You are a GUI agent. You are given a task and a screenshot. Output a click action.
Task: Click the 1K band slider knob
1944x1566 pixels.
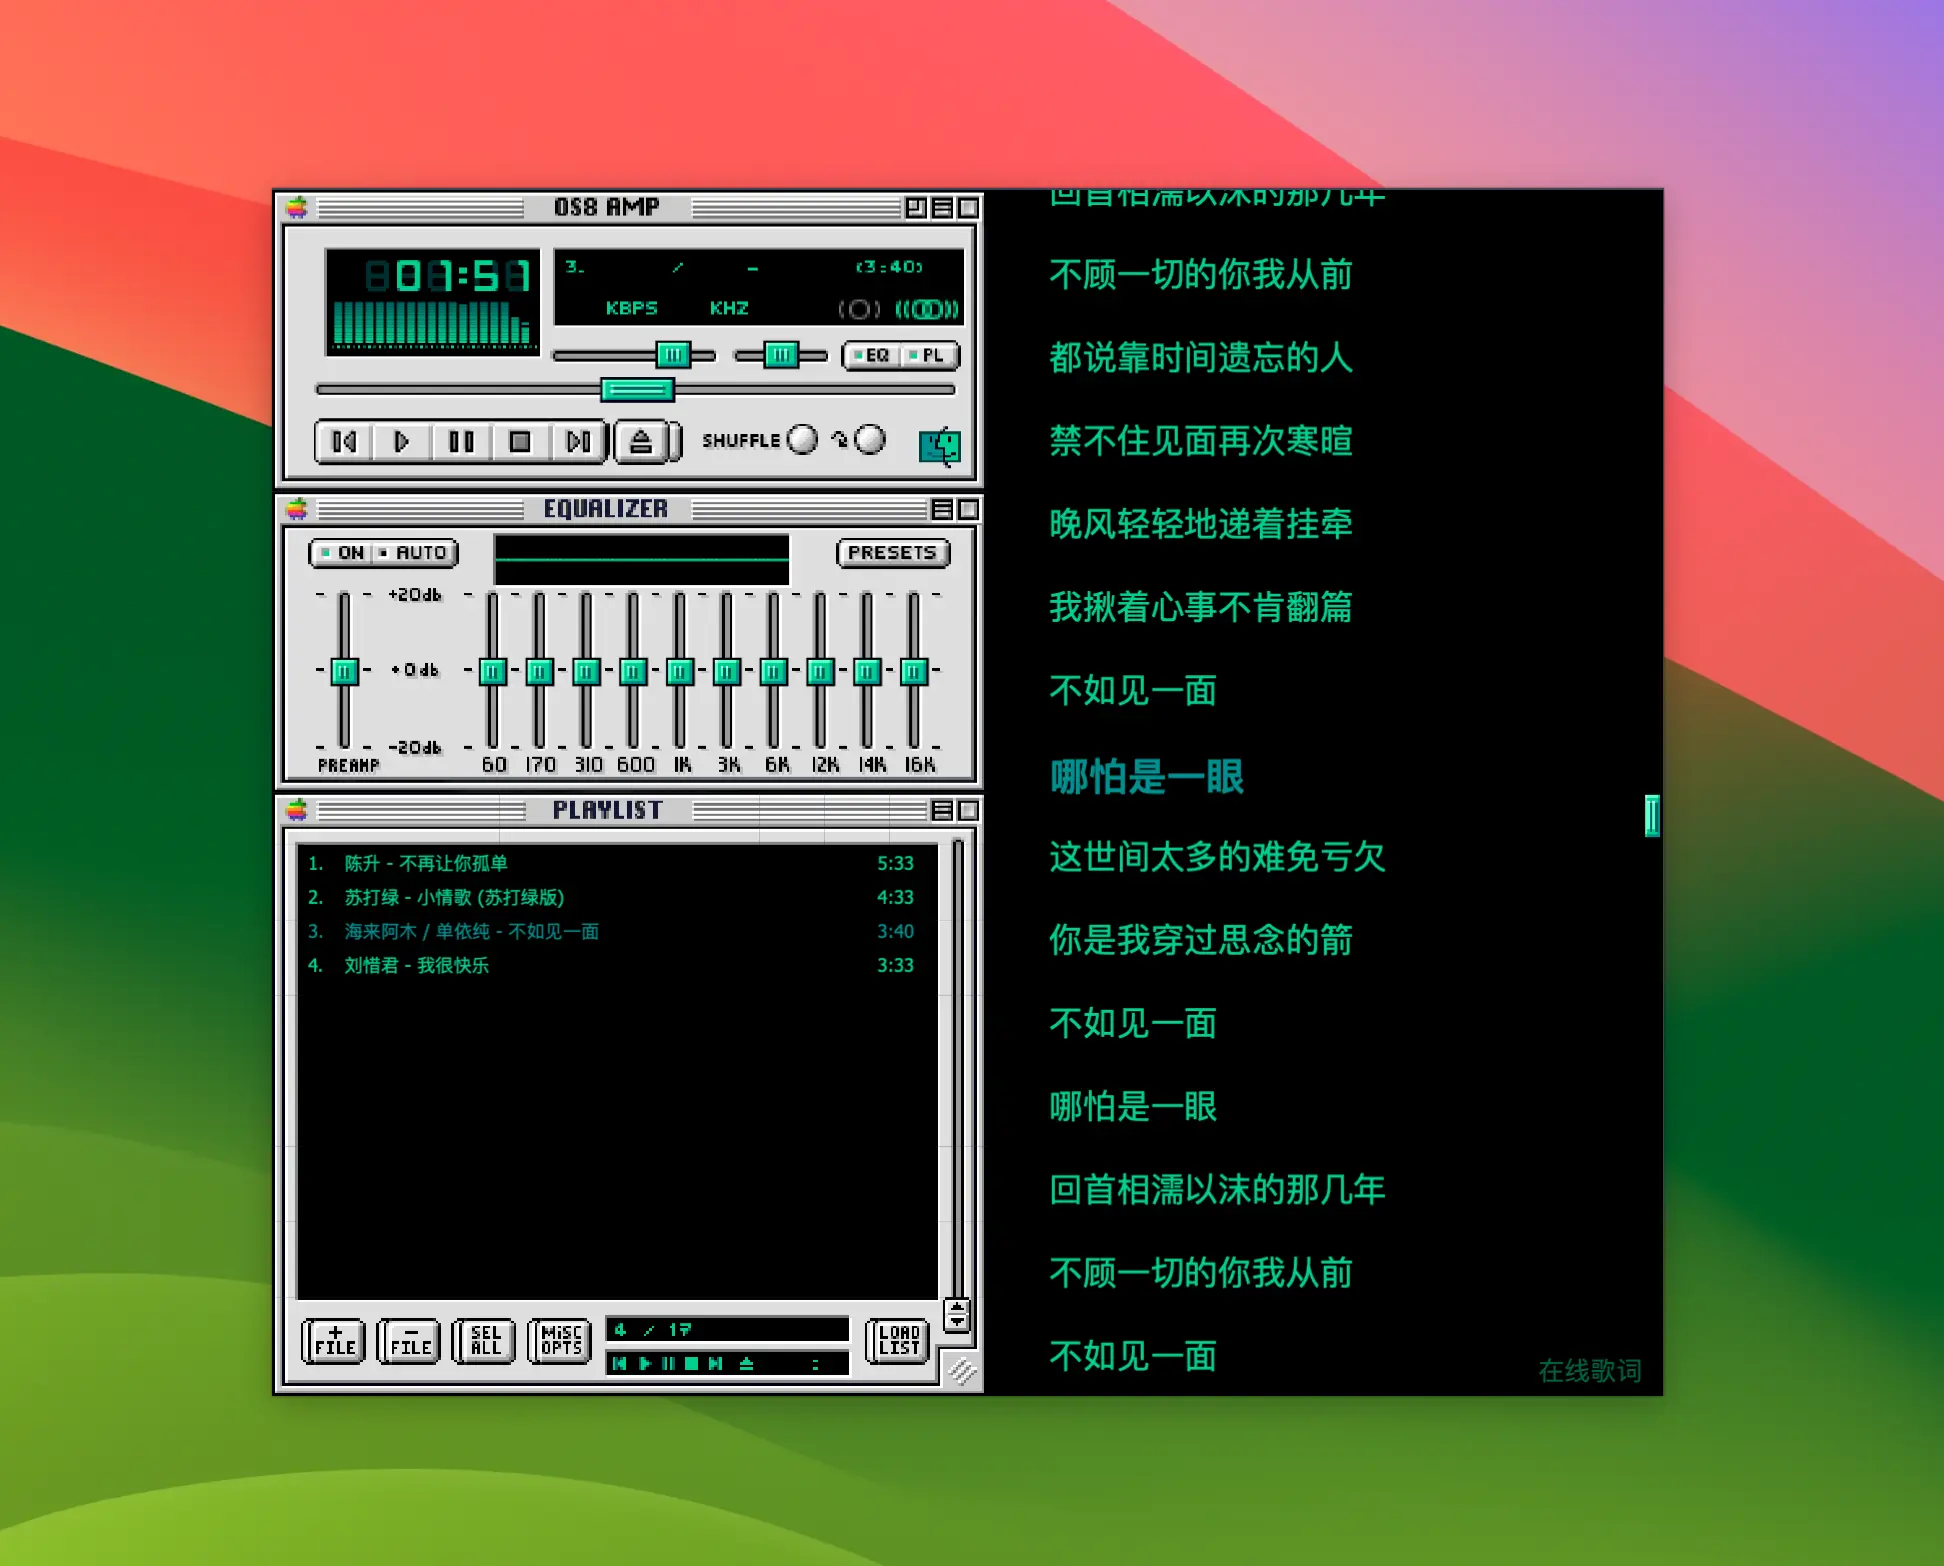(680, 671)
